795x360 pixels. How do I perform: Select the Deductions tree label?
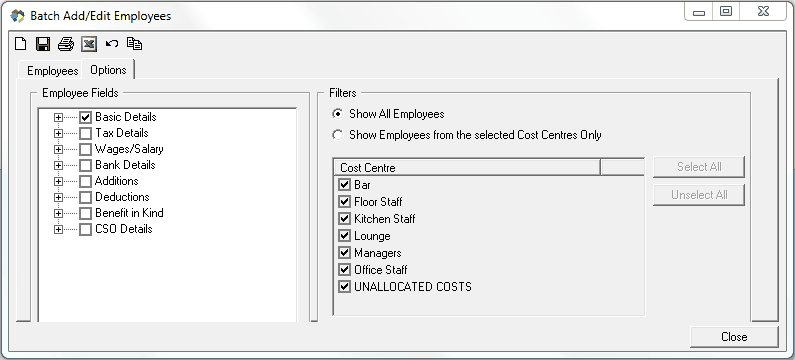coord(122,197)
